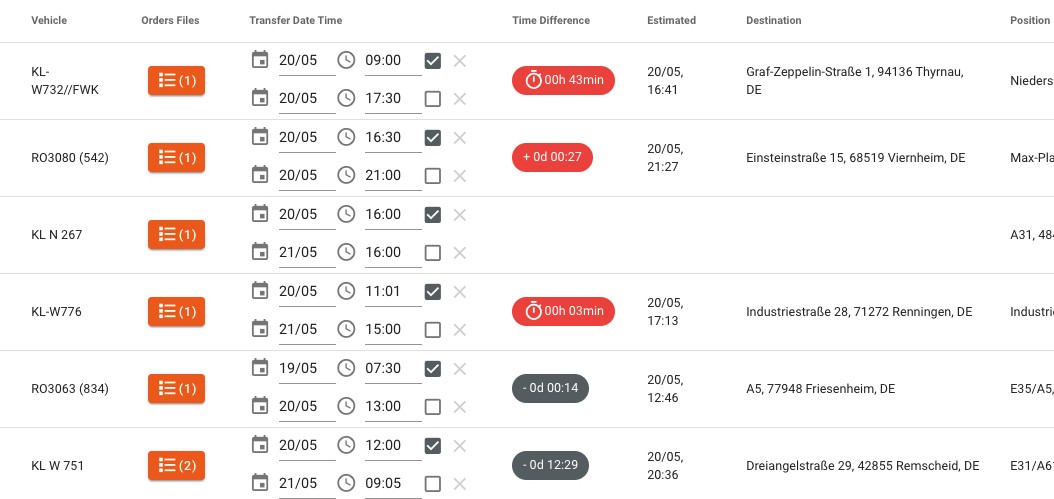
Task: Sort by Destination column header
Action: click(x=774, y=20)
